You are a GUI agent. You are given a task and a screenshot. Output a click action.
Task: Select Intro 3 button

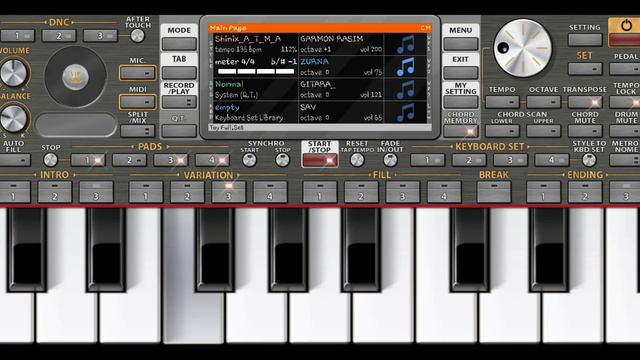(x=96, y=192)
